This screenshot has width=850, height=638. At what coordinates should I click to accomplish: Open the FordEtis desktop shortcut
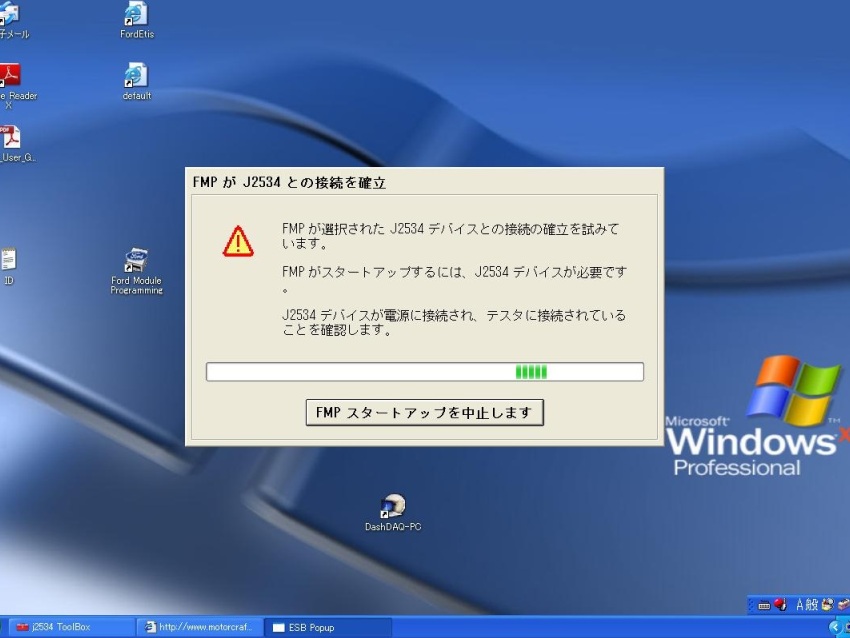pyautogui.click(x=137, y=20)
